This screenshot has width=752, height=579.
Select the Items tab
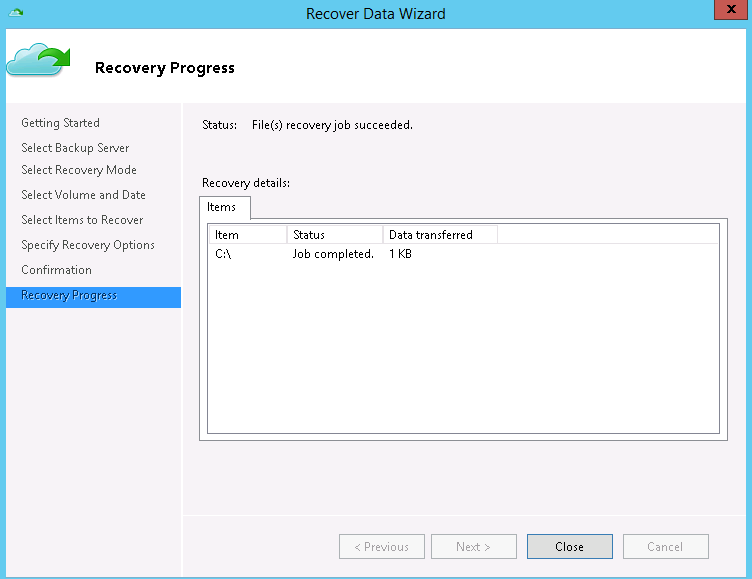coord(225,207)
